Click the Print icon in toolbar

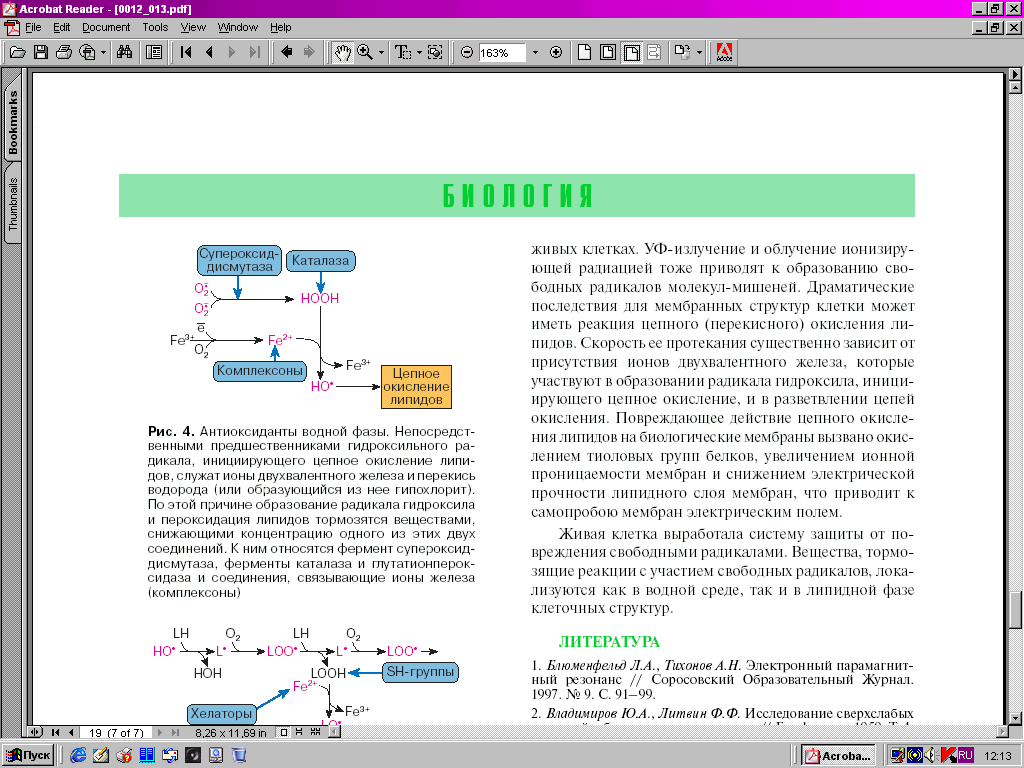coord(63,52)
